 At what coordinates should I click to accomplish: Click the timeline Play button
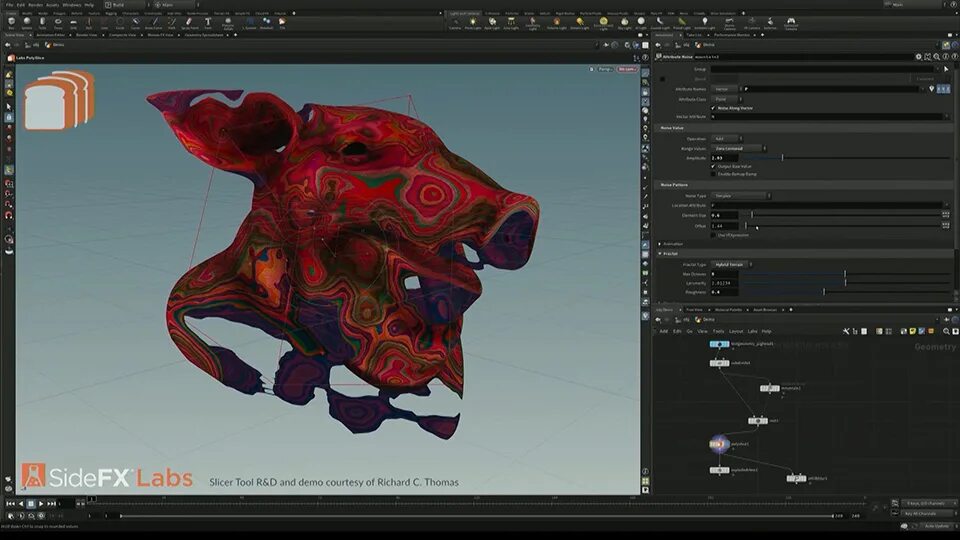pos(41,503)
